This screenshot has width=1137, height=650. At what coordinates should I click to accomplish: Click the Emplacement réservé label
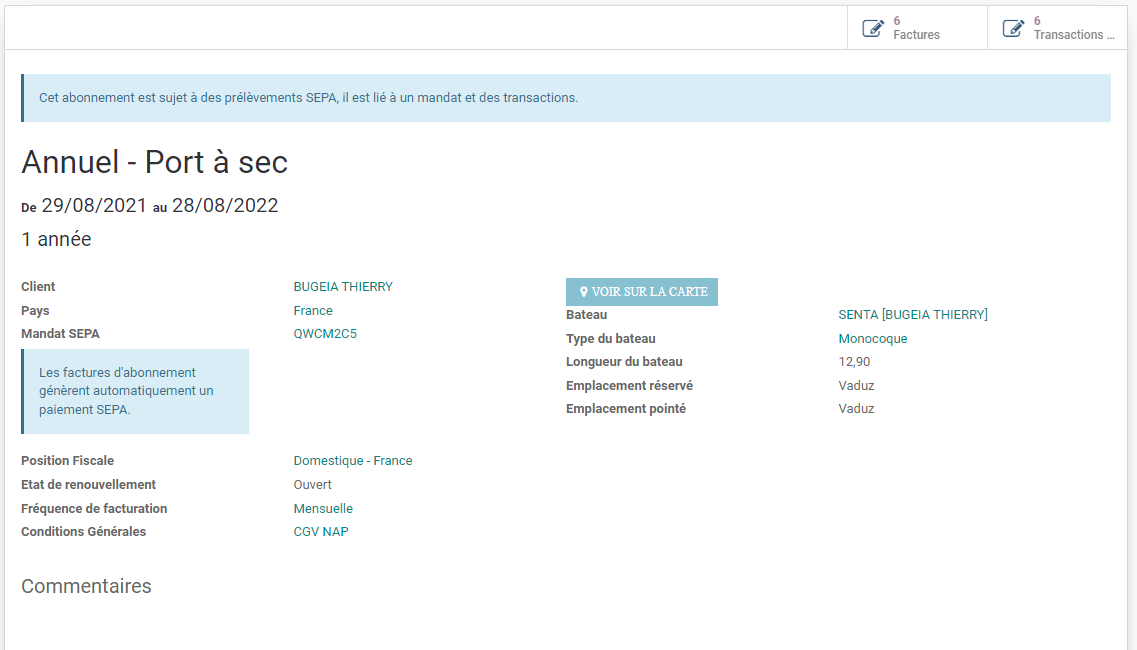tap(629, 385)
